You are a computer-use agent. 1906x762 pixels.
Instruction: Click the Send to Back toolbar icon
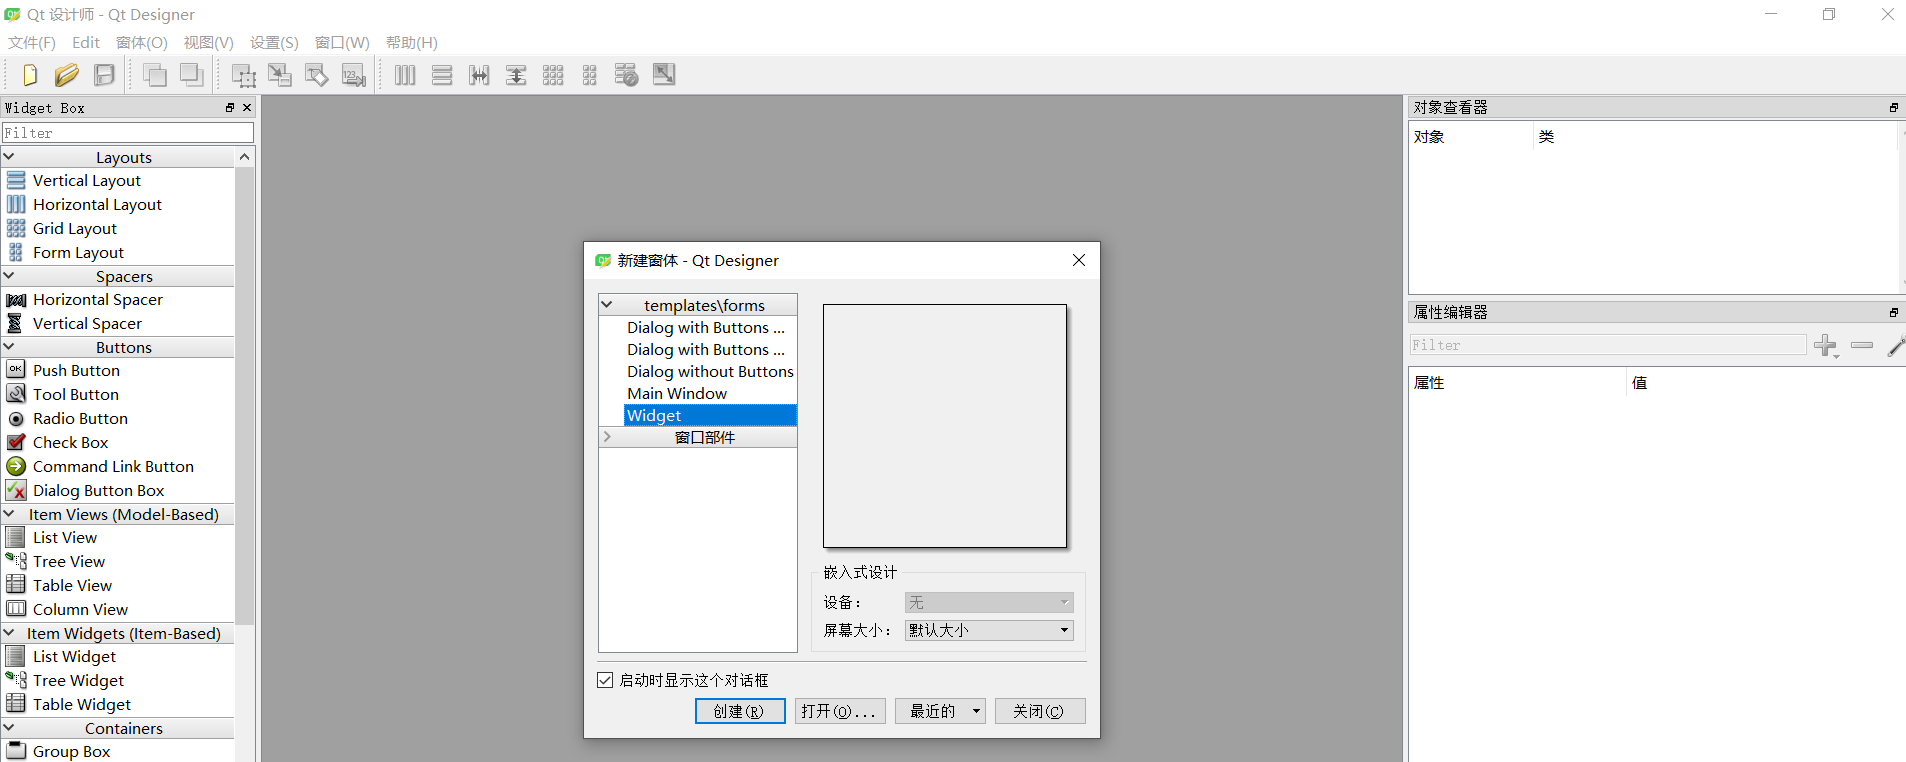tap(192, 75)
